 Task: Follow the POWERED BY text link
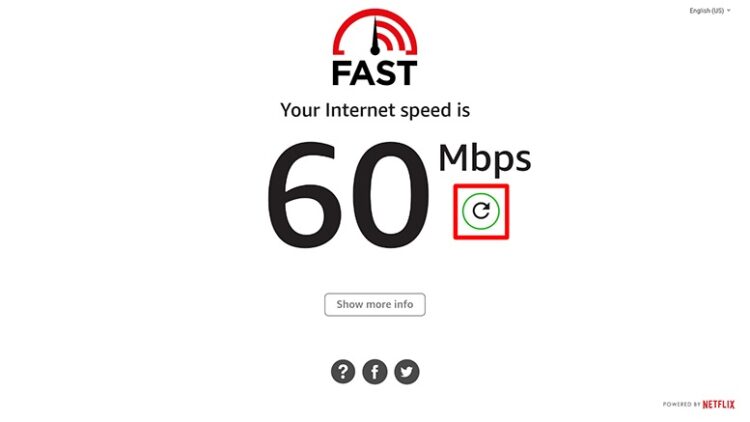pyautogui.click(x=682, y=405)
